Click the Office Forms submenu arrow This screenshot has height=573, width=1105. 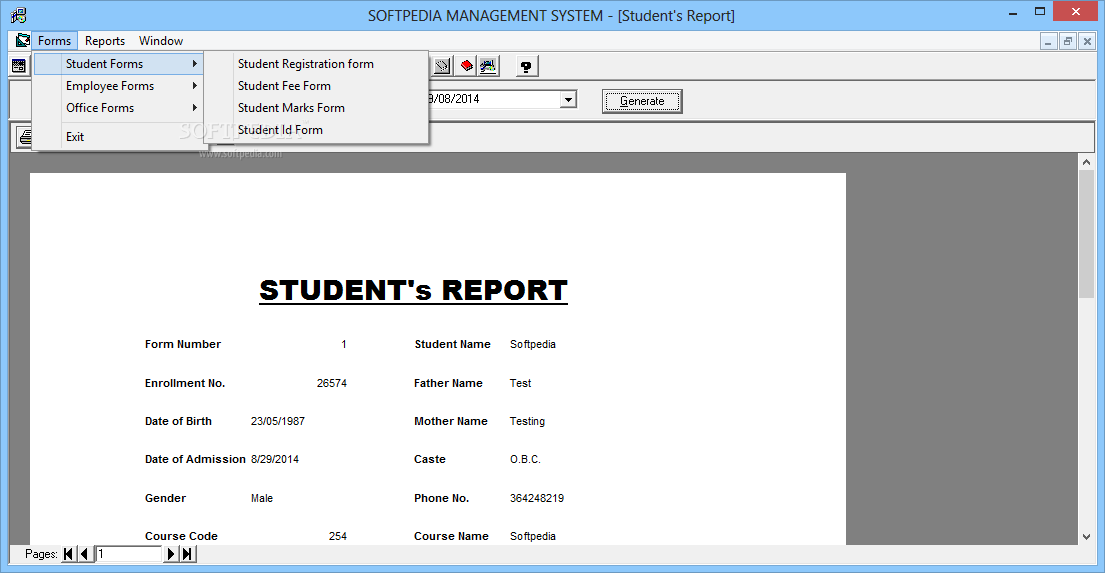point(195,107)
